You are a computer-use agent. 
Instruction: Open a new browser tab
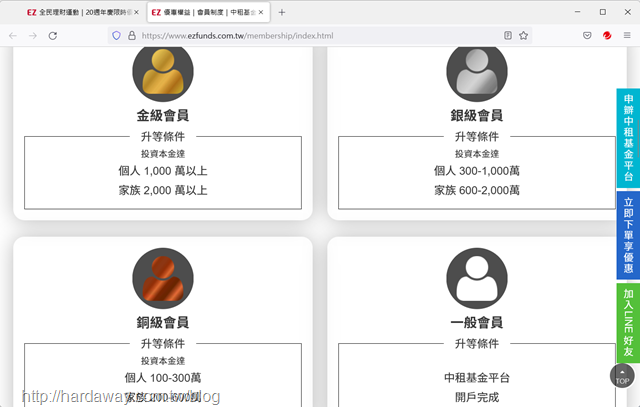282,12
